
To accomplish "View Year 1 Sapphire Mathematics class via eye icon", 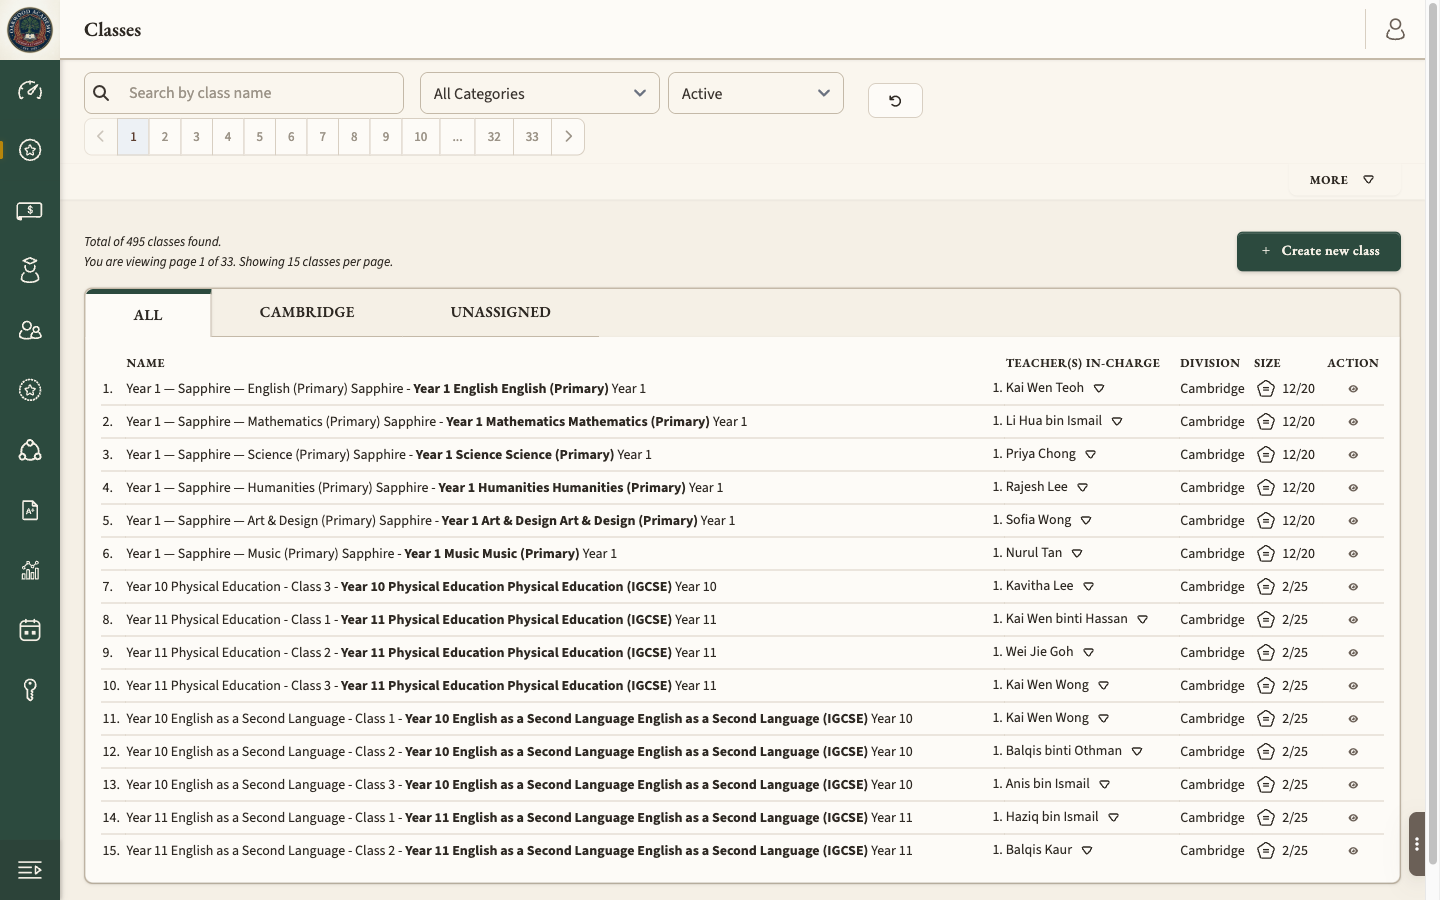I will point(1353,422).
